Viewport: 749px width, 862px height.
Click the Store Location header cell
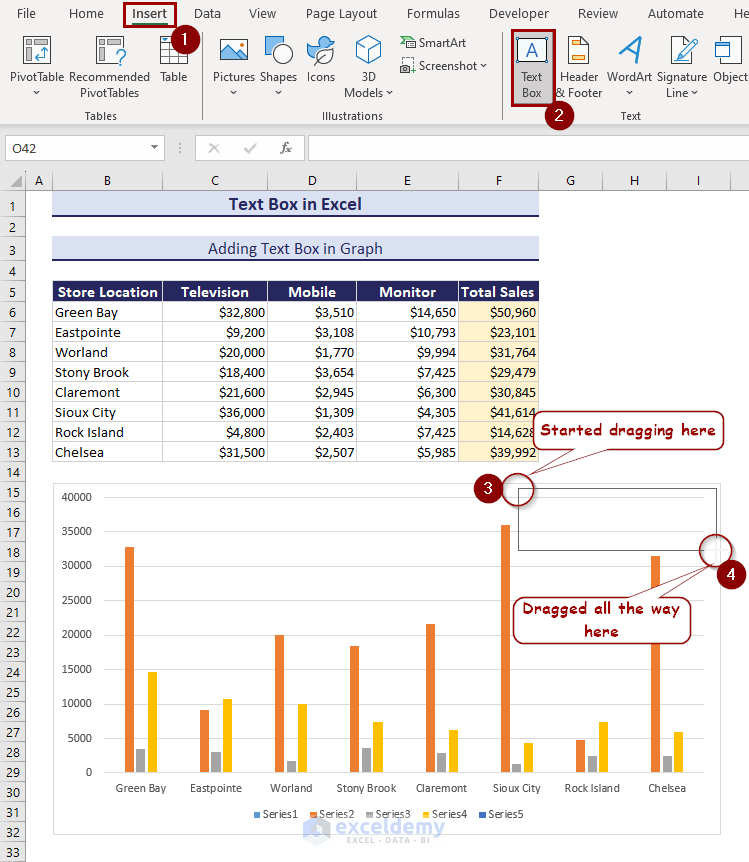click(108, 292)
